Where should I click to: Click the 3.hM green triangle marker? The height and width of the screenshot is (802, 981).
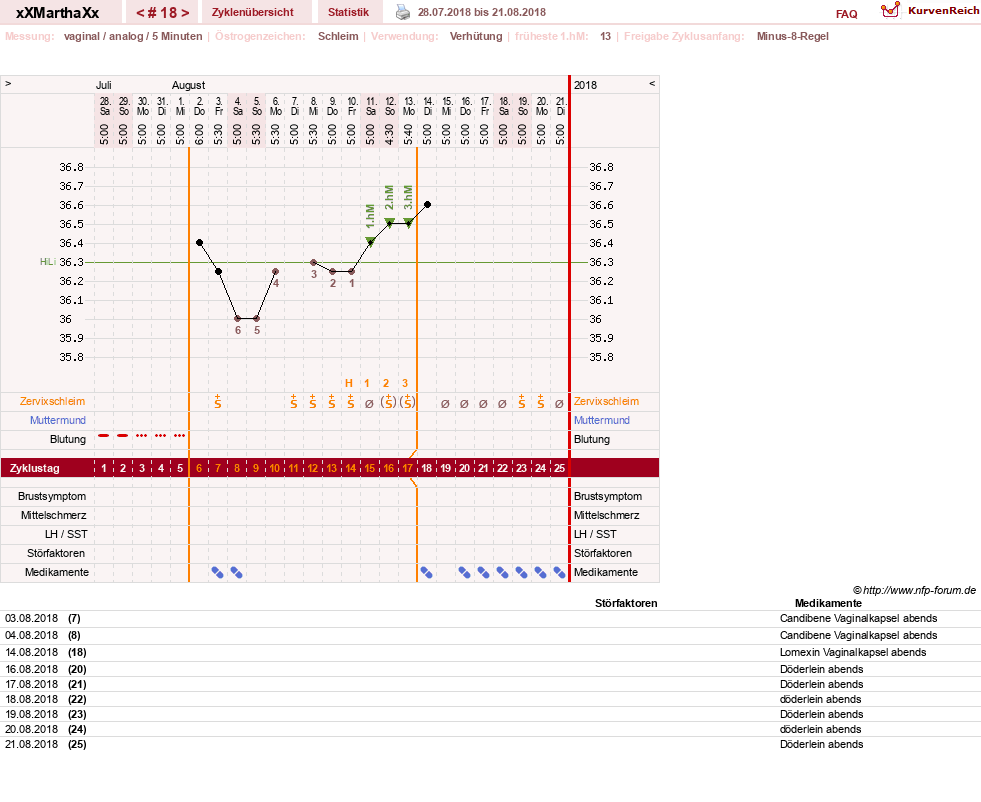pos(409,223)
